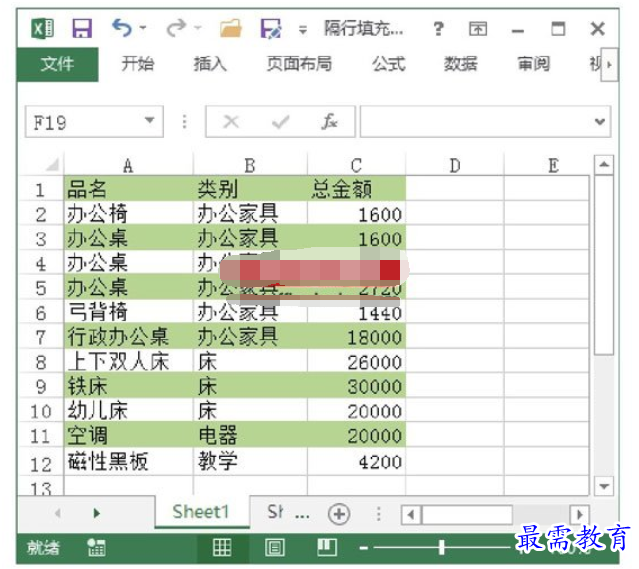Select cell containing 磁性黑板
Screen dimensions: 639x569
tap(128, 462)
